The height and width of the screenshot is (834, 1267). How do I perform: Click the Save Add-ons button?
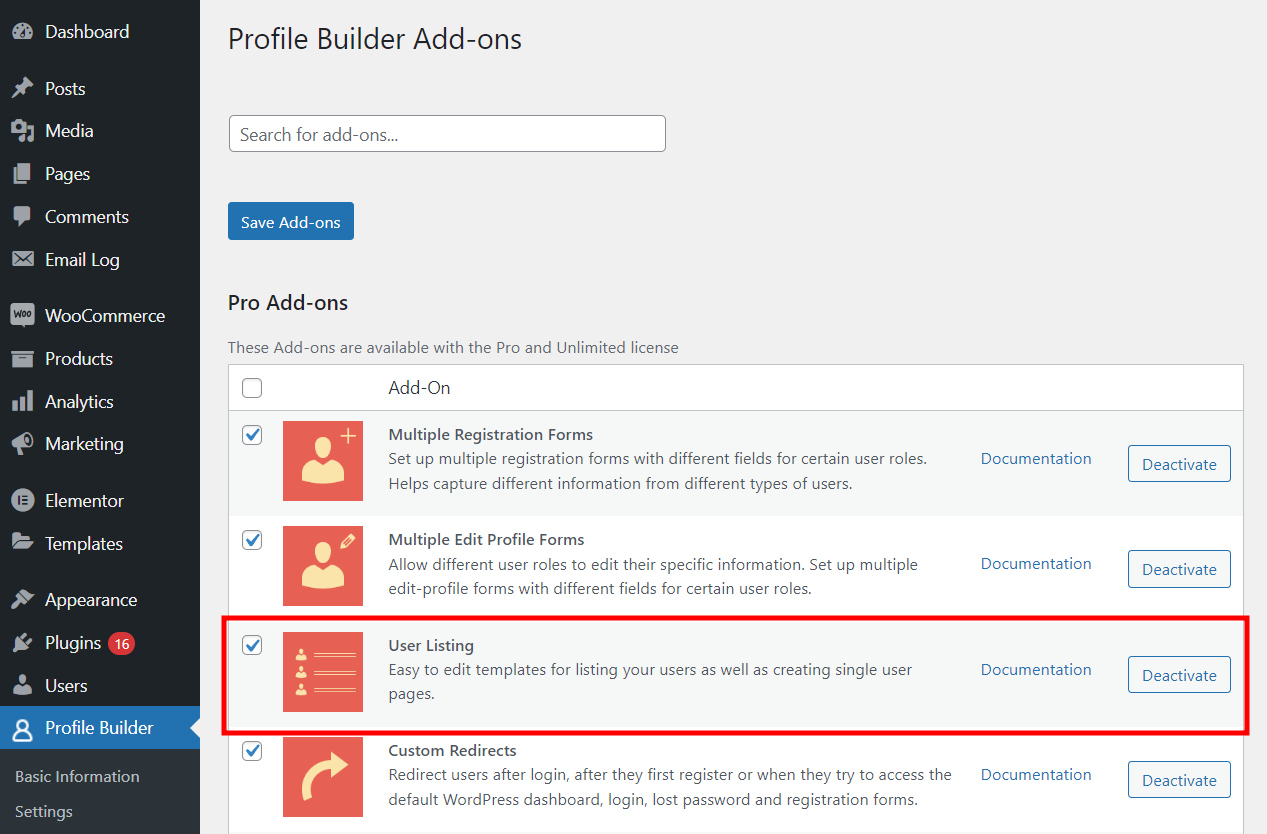click(291, 222)
